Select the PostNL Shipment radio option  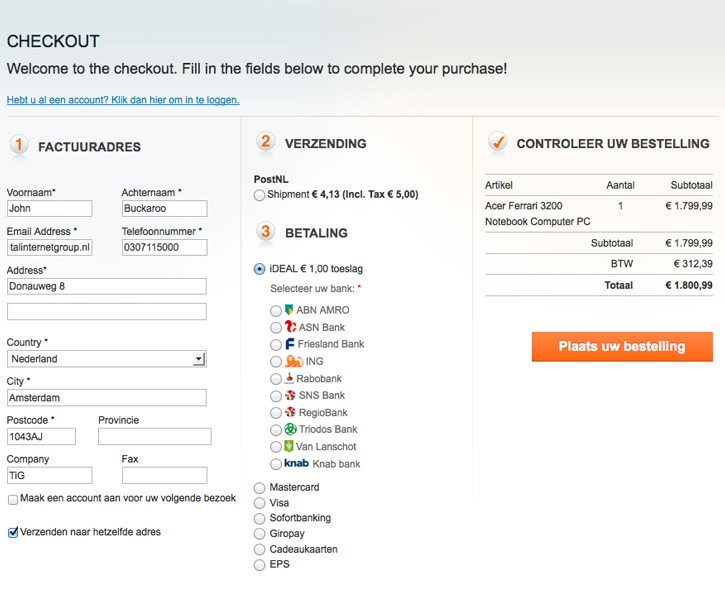point(259,195)
